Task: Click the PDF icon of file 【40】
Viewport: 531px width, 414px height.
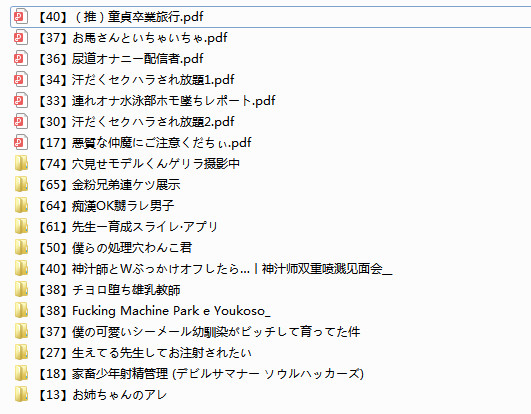Action: click(20, 17)
